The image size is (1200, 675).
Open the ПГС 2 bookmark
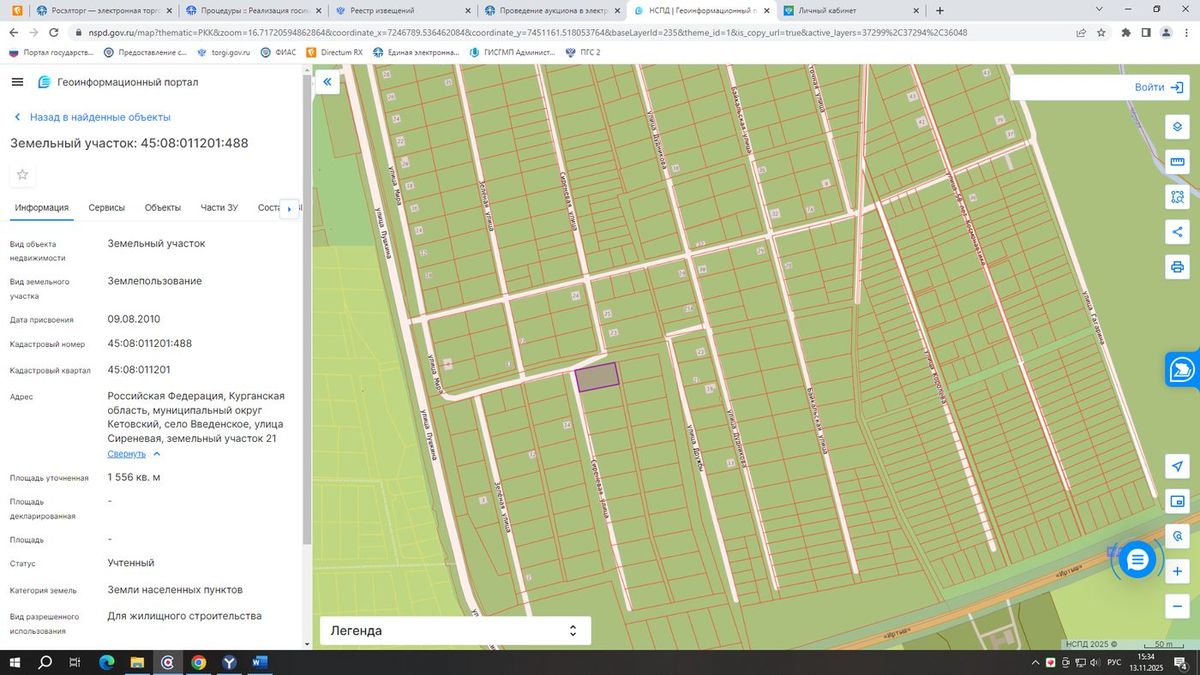(x=583, y=52)
